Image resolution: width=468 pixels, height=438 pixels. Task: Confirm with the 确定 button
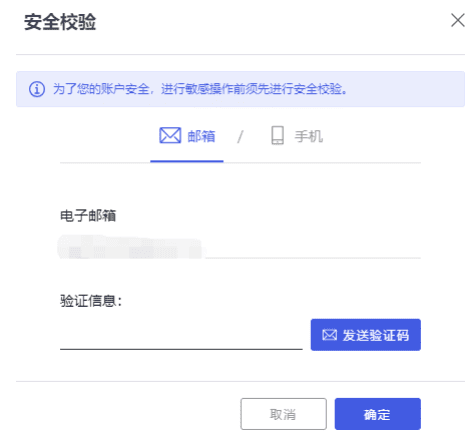click(378, 414)
